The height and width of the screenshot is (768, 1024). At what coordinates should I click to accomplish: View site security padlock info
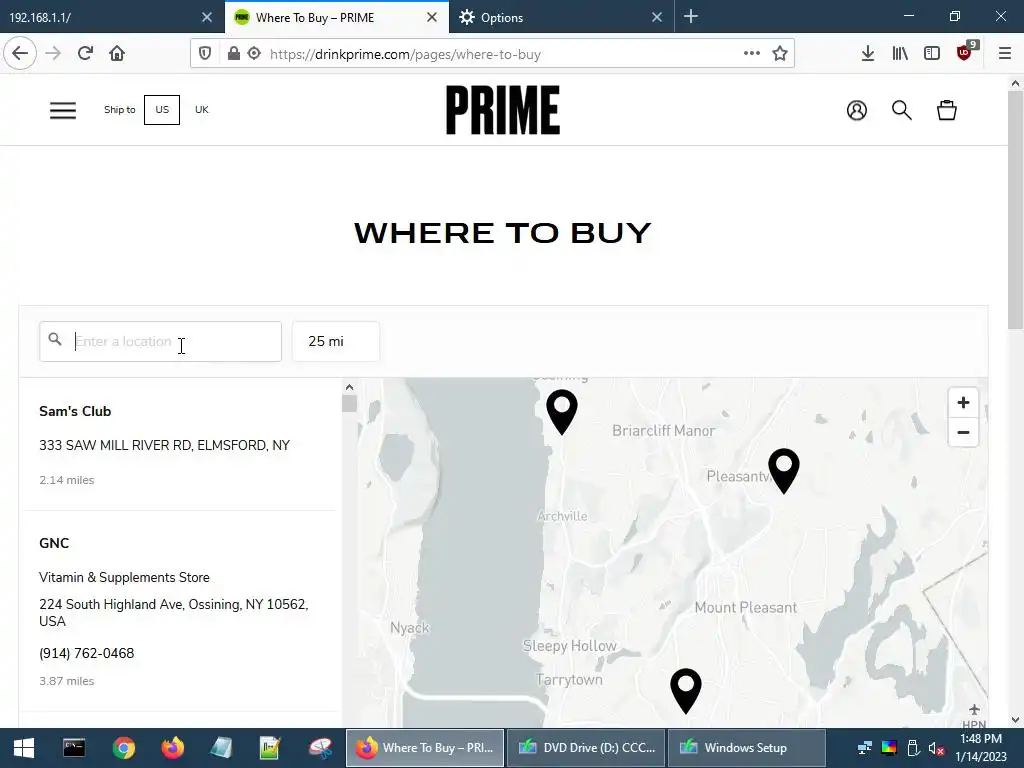point(233,54)
